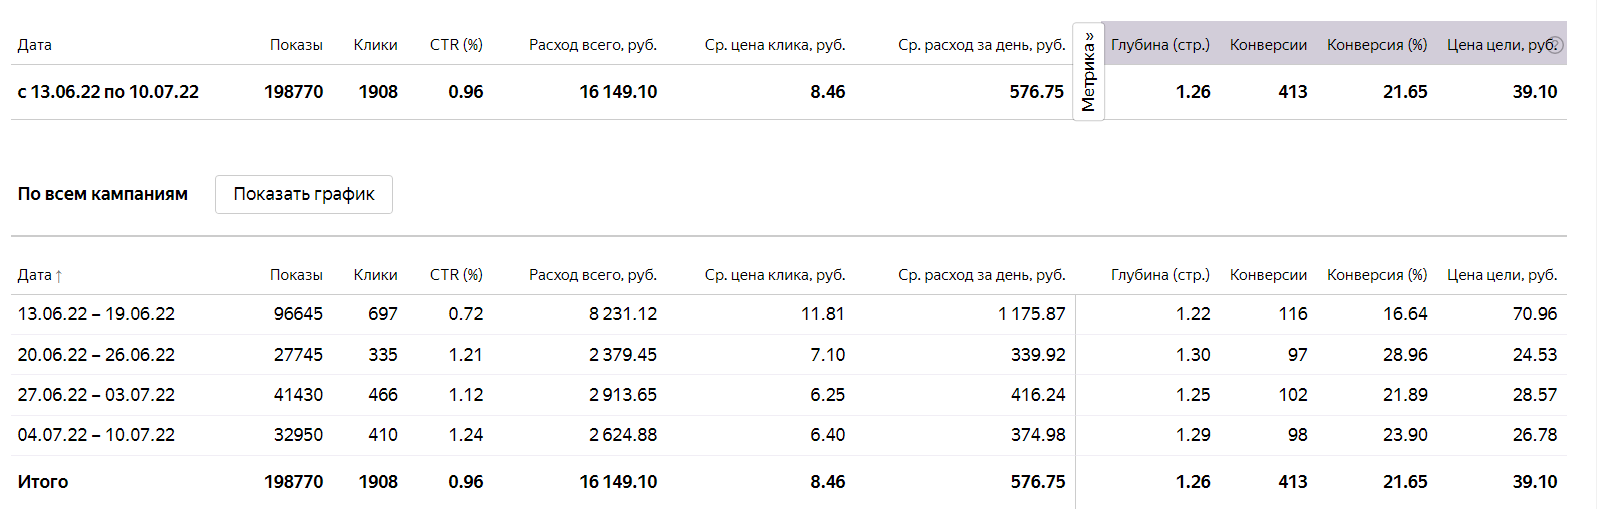This screenshot has height=509, width=1597.
Task: Click the Показать график button
Action: tap(304, 194)
